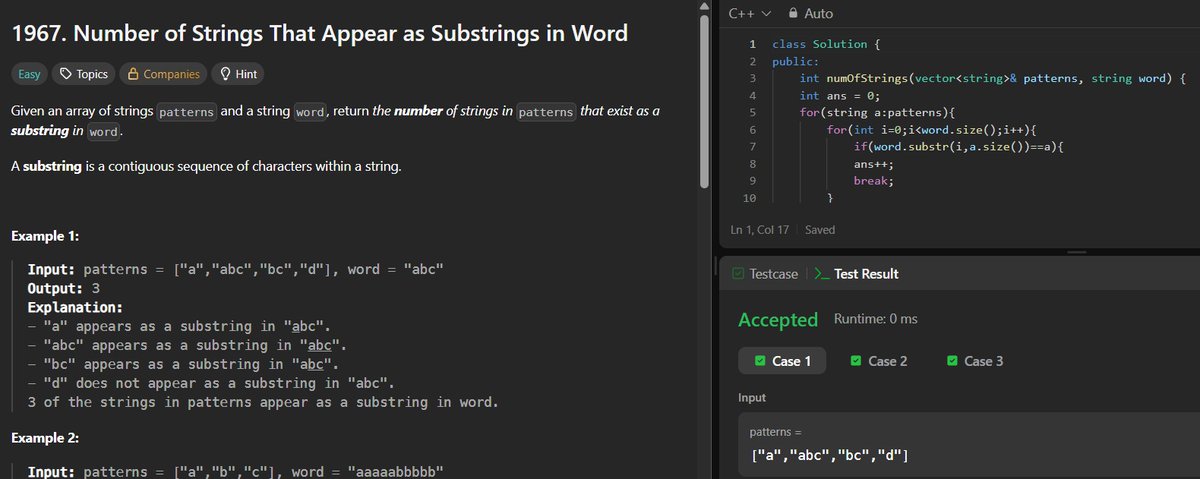
Task: Click the problem description scrollbar
Action: pyautogui.click(x=704, y=100)
